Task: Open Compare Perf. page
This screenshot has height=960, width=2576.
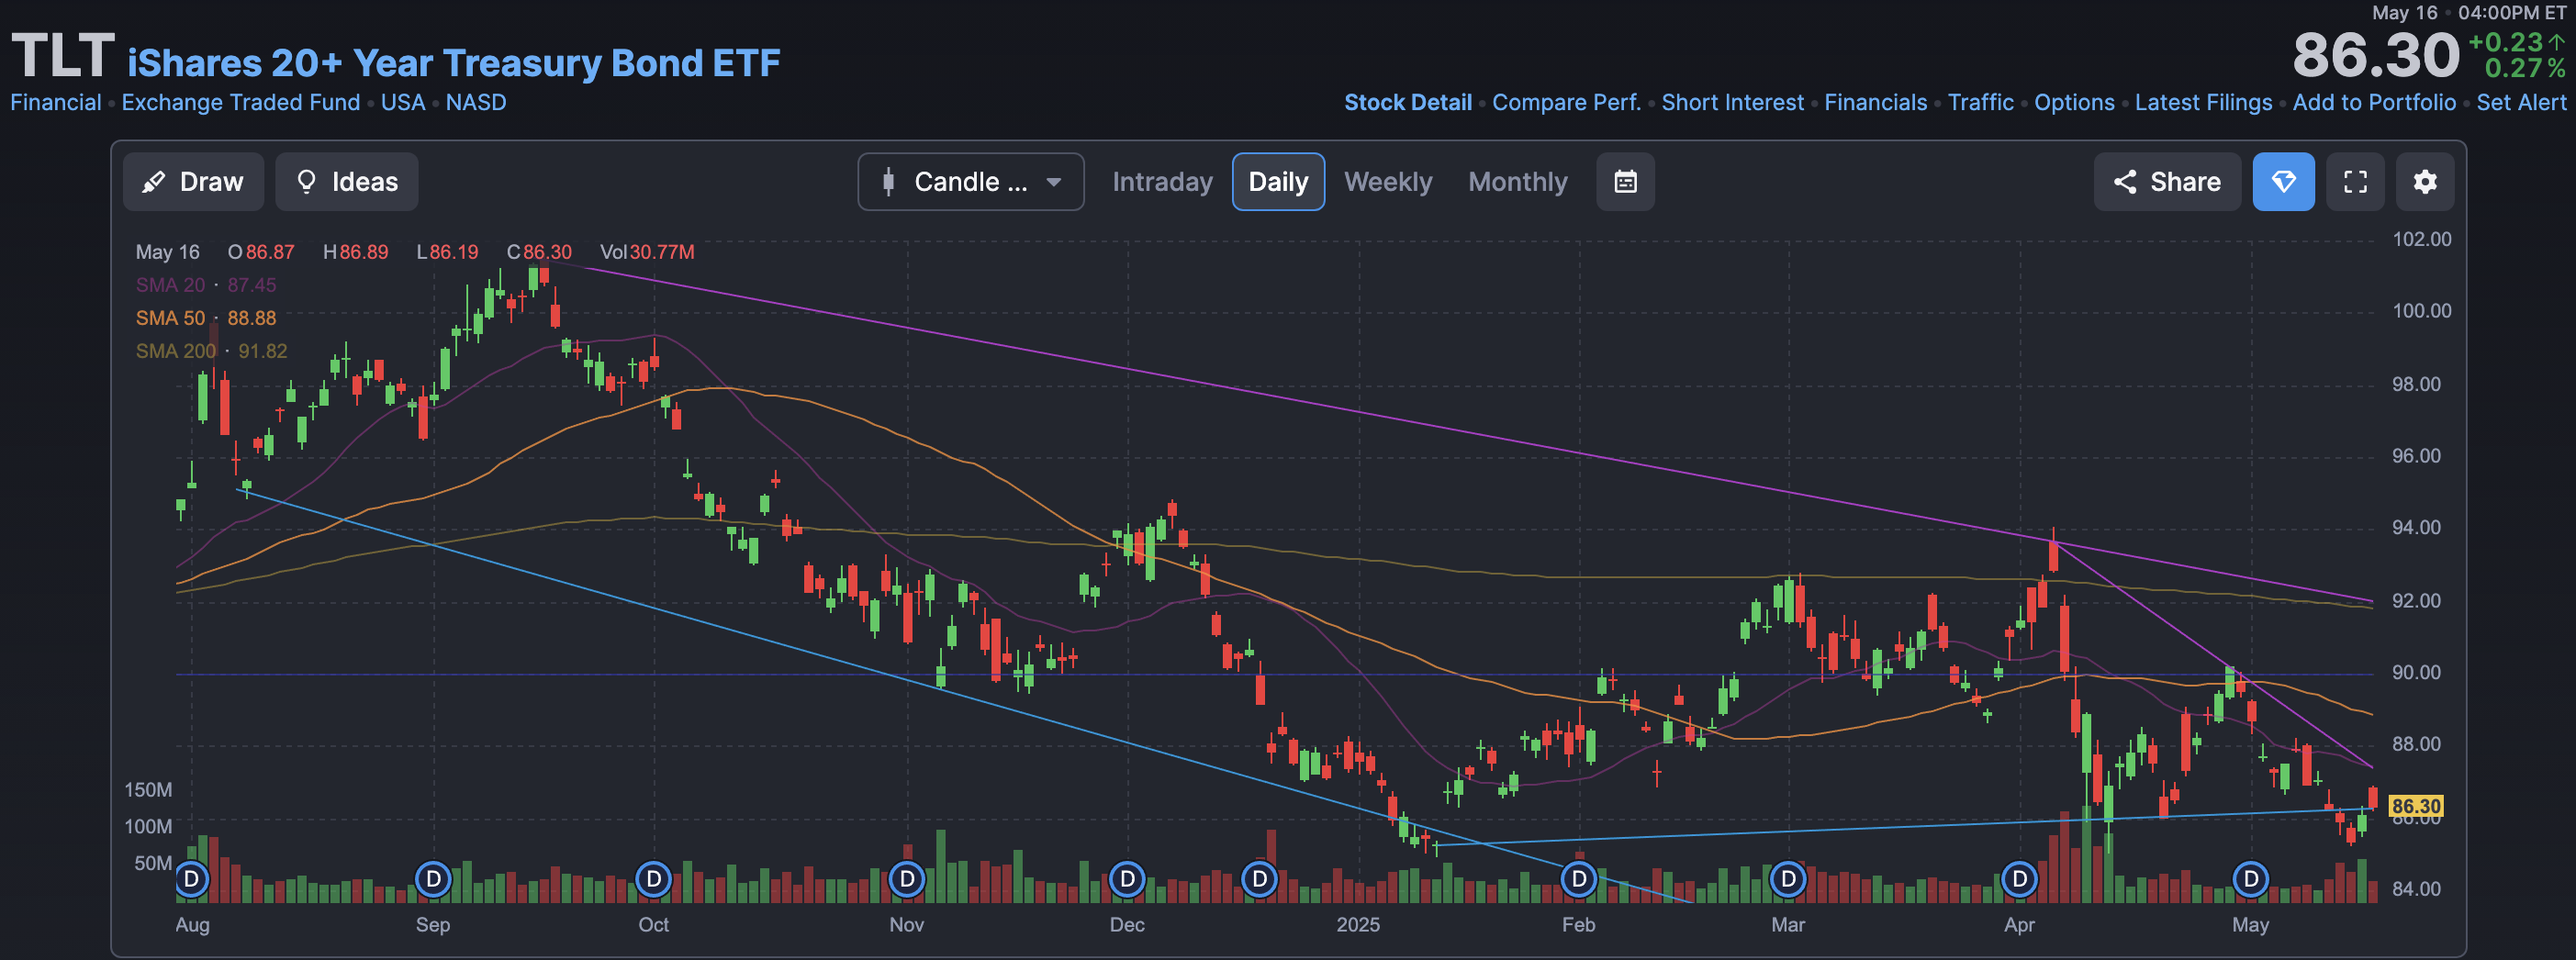Action: click(1567, 102)
